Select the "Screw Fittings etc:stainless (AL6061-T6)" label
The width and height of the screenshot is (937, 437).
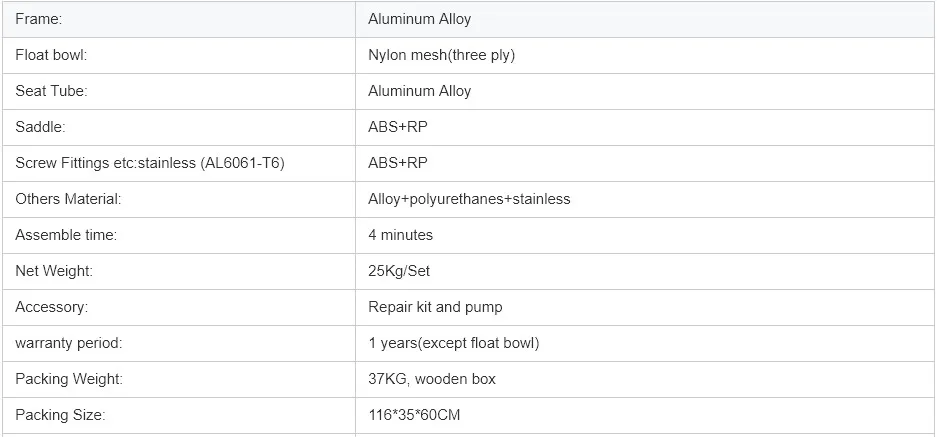click(150, 163)
